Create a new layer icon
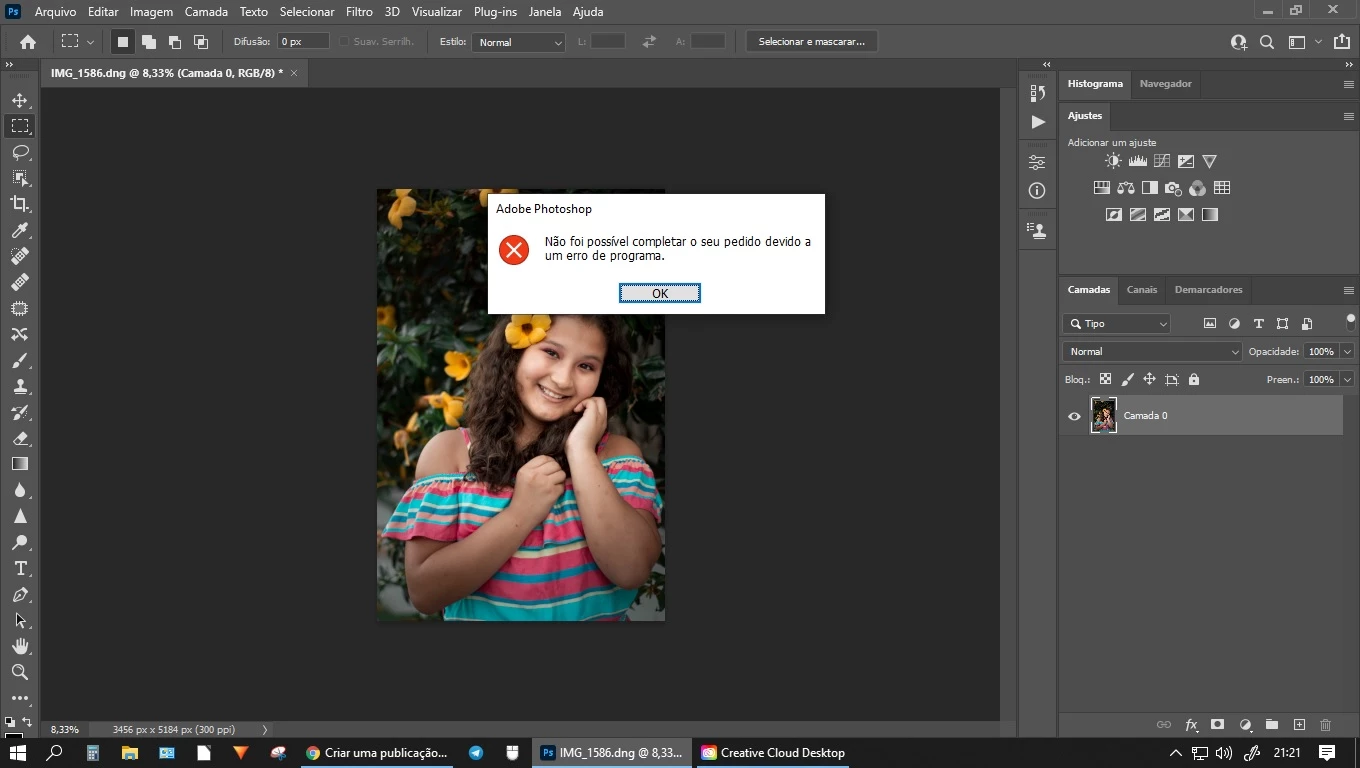Image resolution: width=1360 pixels, height=768 pixels. point(1299,725)
